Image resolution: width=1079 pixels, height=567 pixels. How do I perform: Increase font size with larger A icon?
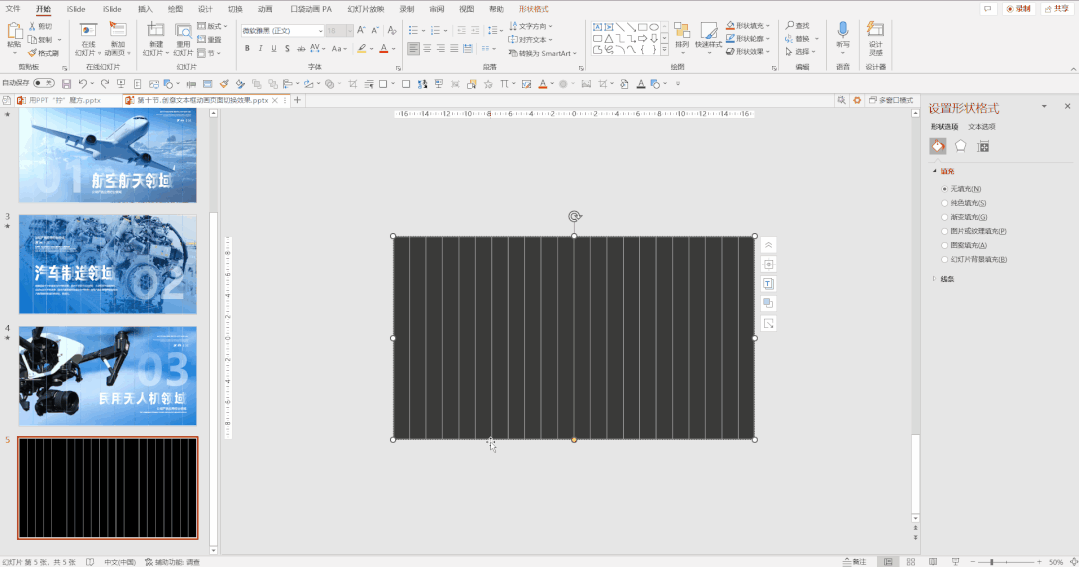click(x=361, y=30)
